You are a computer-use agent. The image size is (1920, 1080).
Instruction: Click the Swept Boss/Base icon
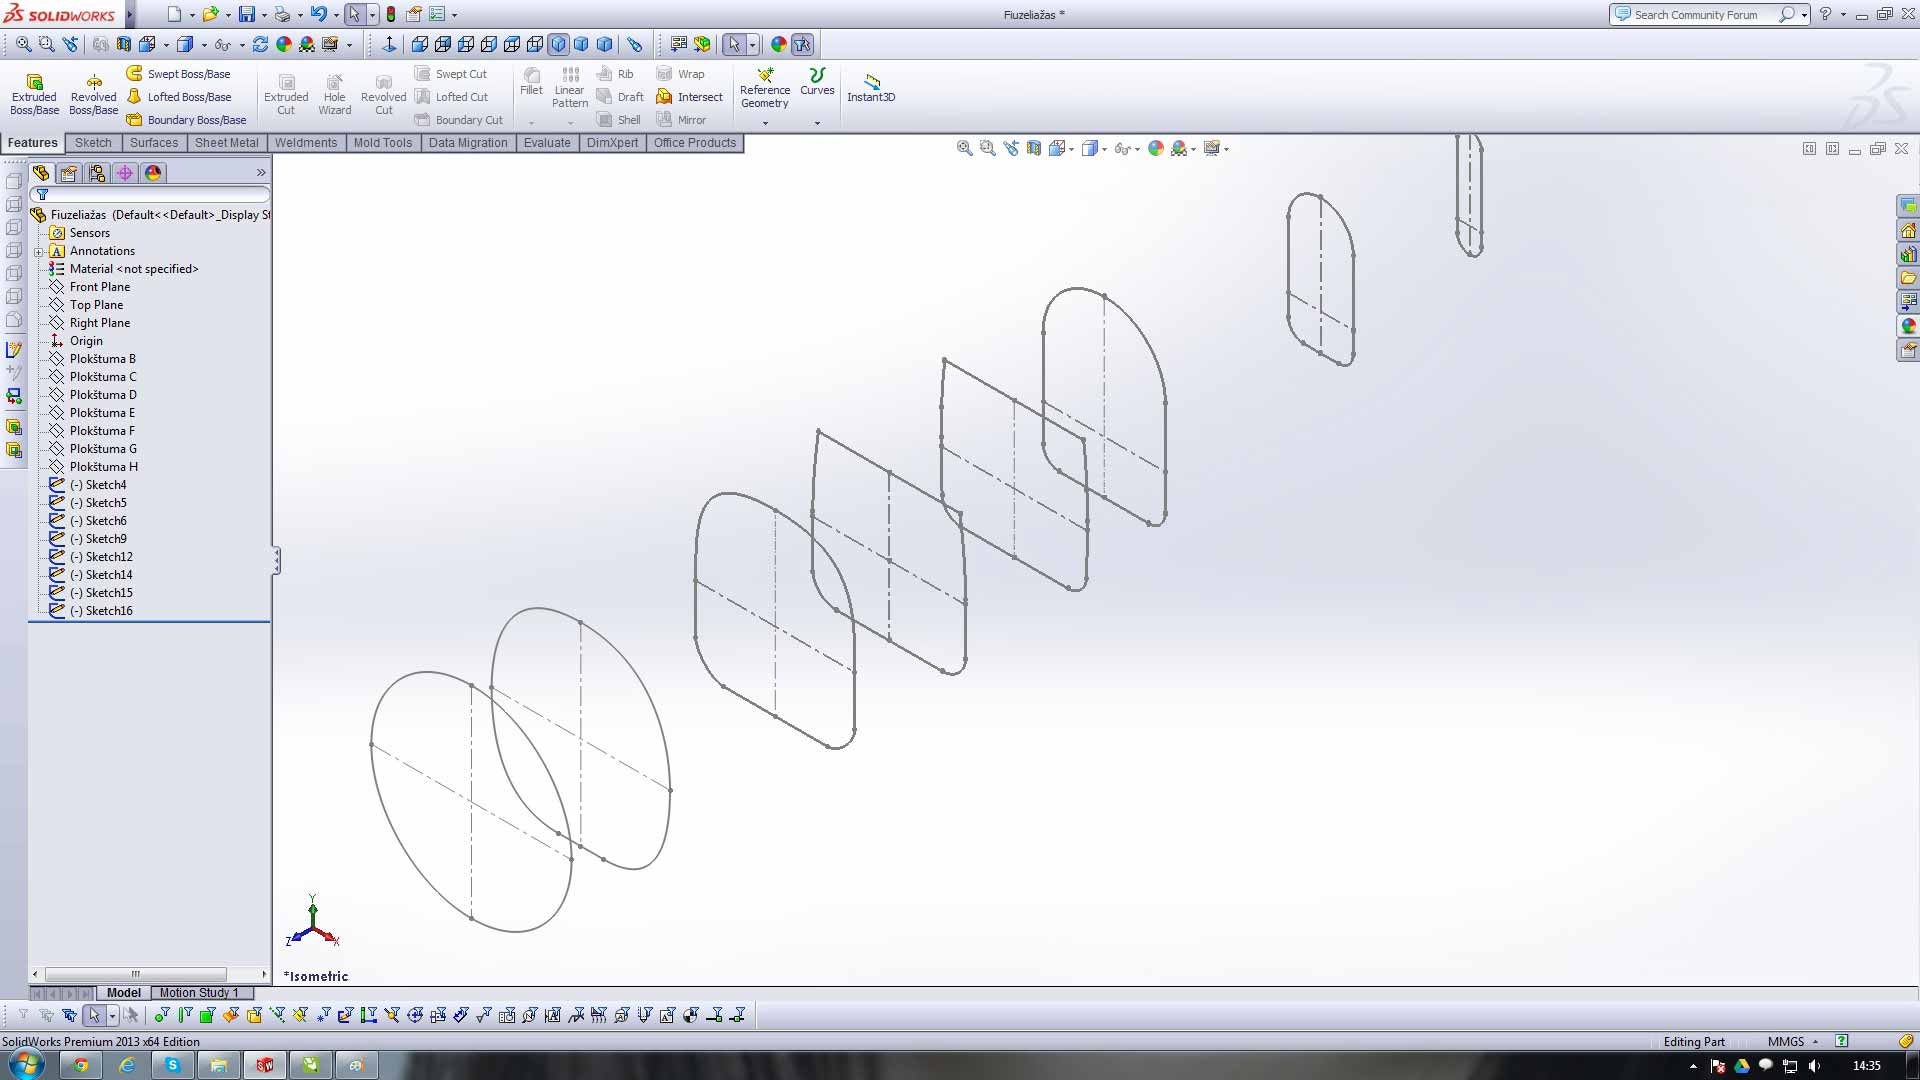tap(135, 74)
